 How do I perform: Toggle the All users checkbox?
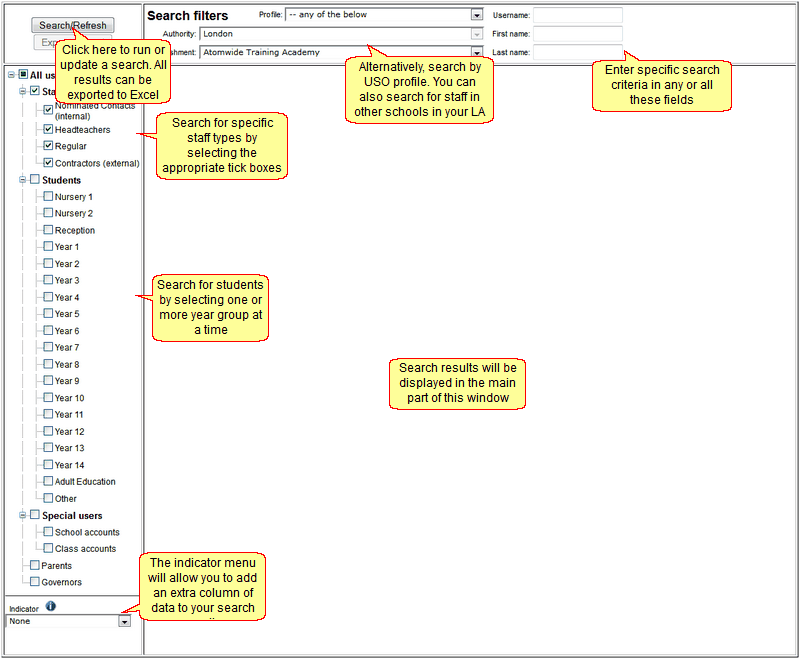coord(23,74)
